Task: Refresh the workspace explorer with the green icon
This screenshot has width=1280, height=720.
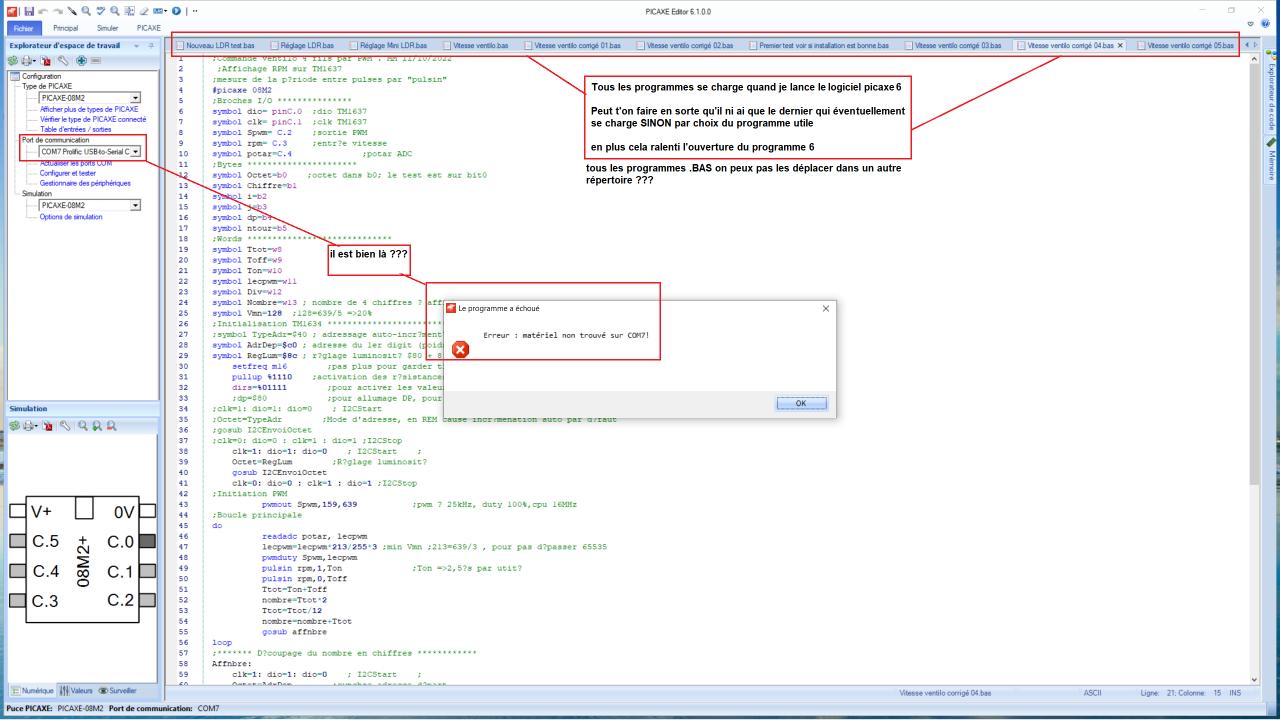Action: [12, 62]
